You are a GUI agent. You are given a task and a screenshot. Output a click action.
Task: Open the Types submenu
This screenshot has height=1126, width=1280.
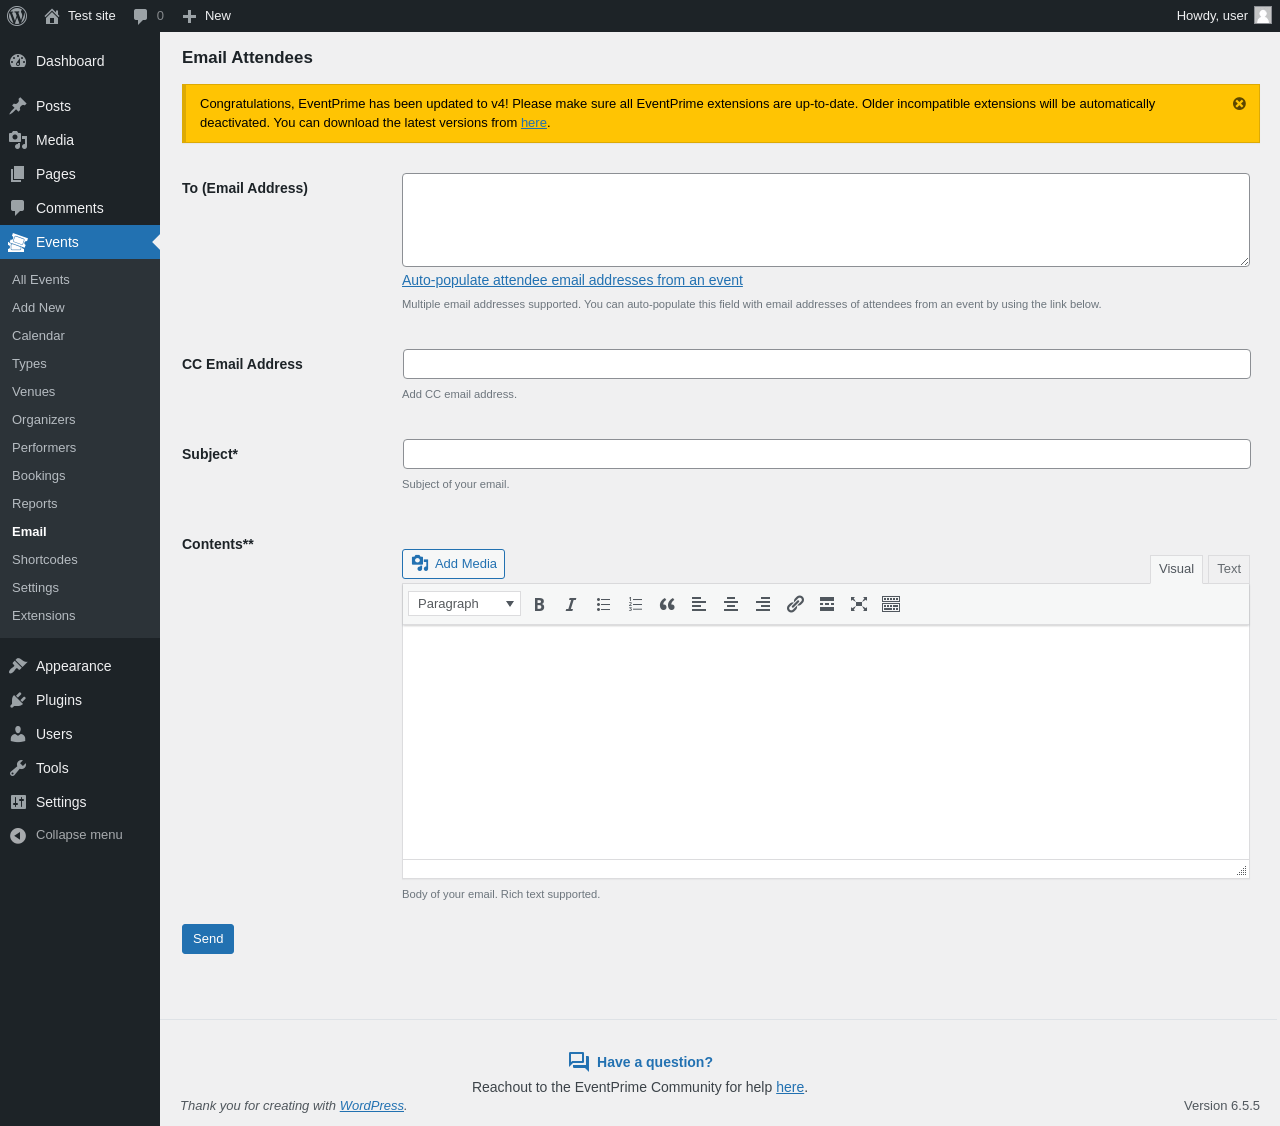[80, 364]
